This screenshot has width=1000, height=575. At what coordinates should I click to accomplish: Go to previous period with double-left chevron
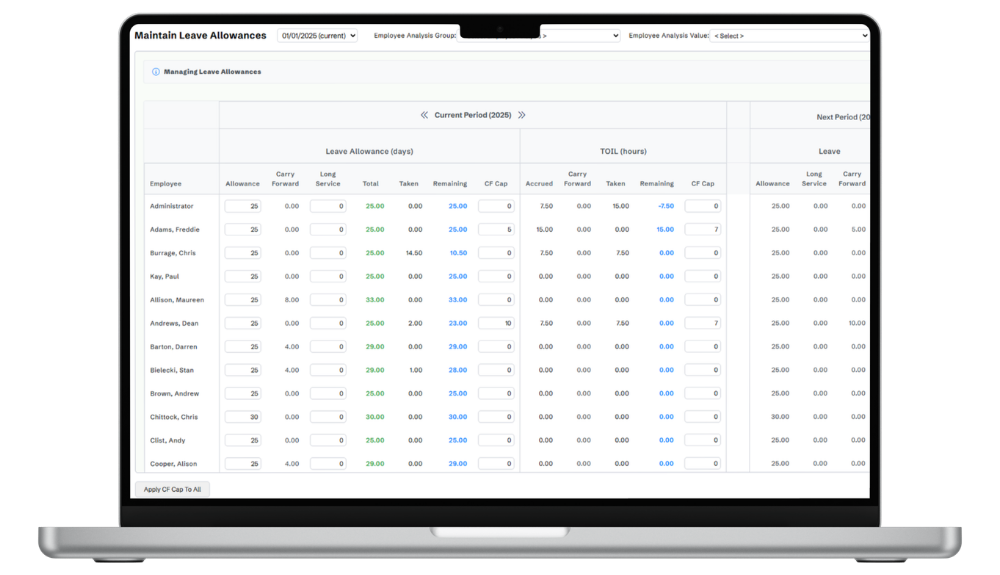click(x=424, y=115)
